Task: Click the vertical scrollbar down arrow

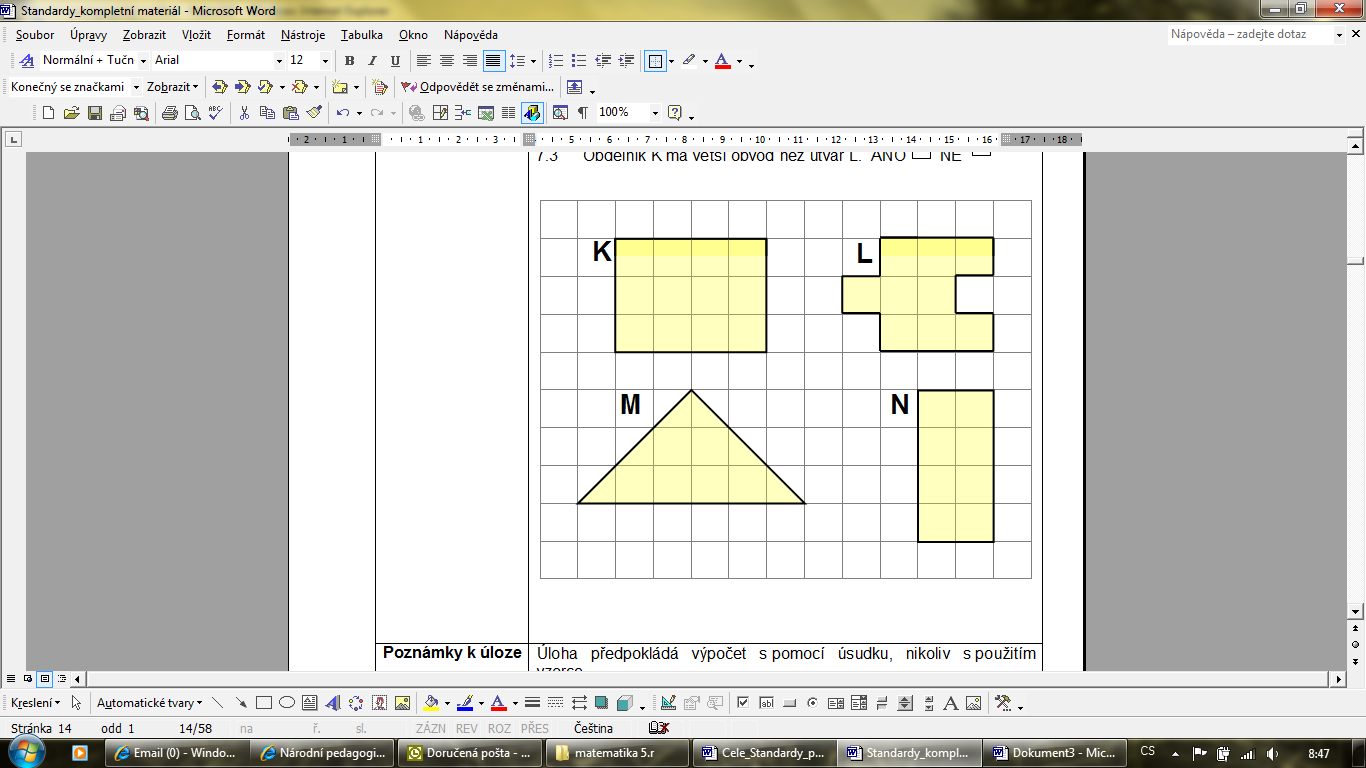Action: point(1357,611)
